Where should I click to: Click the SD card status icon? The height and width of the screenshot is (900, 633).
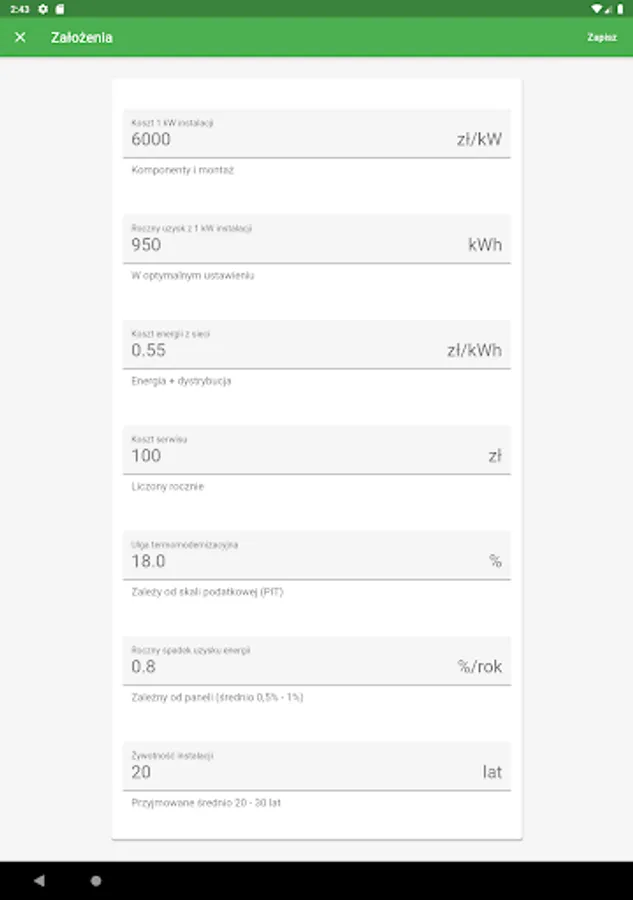tap(59, 8)
